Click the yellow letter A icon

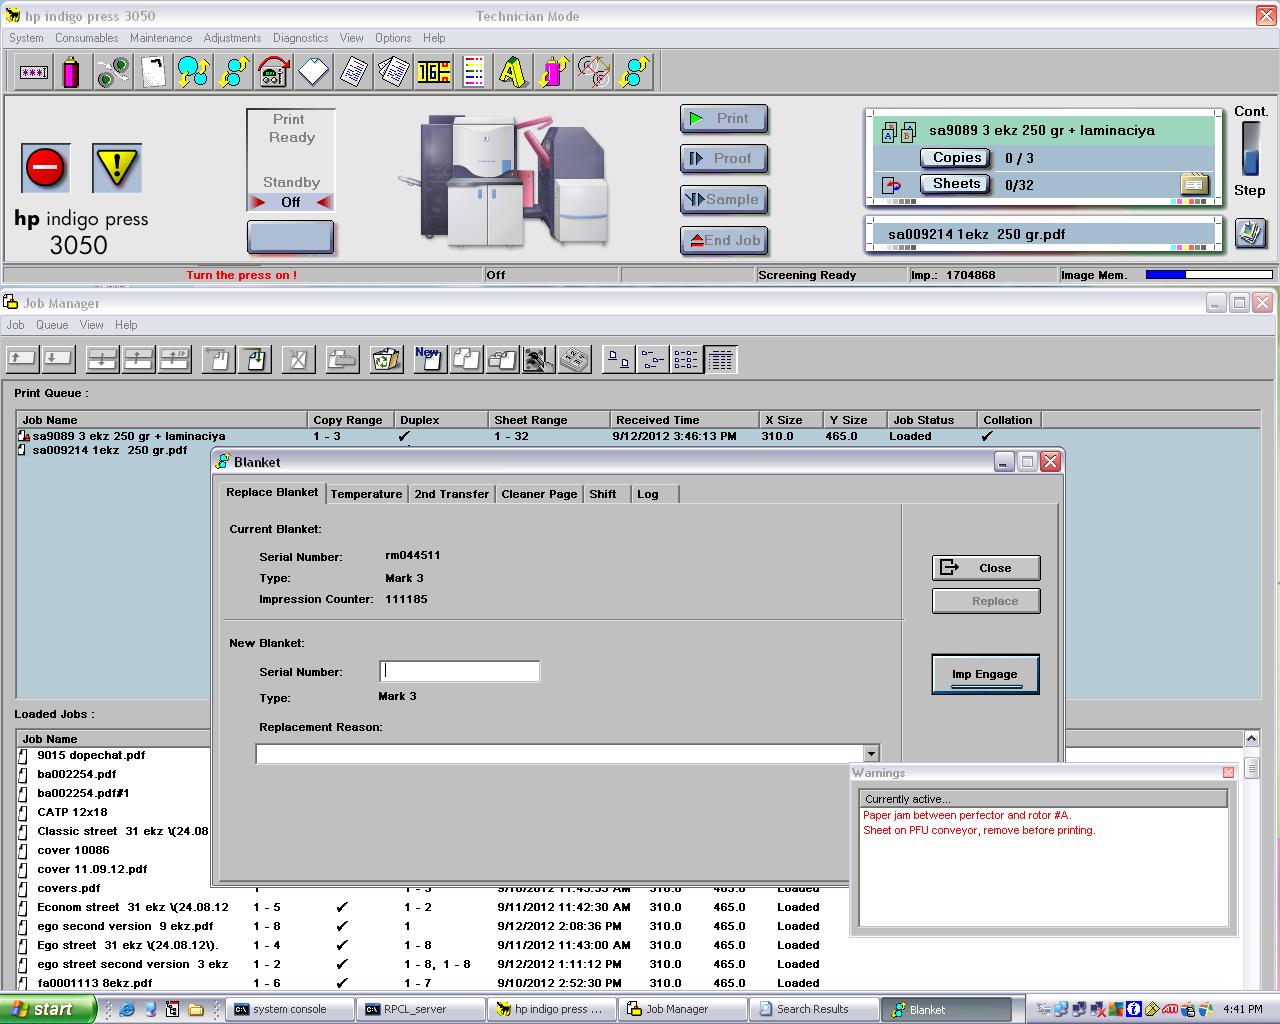513,72
